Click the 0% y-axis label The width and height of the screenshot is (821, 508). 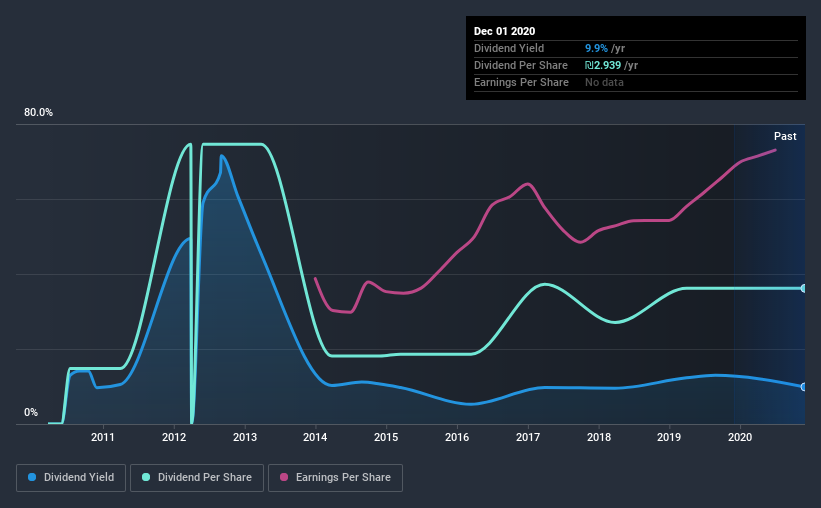[x=31, y=413]
